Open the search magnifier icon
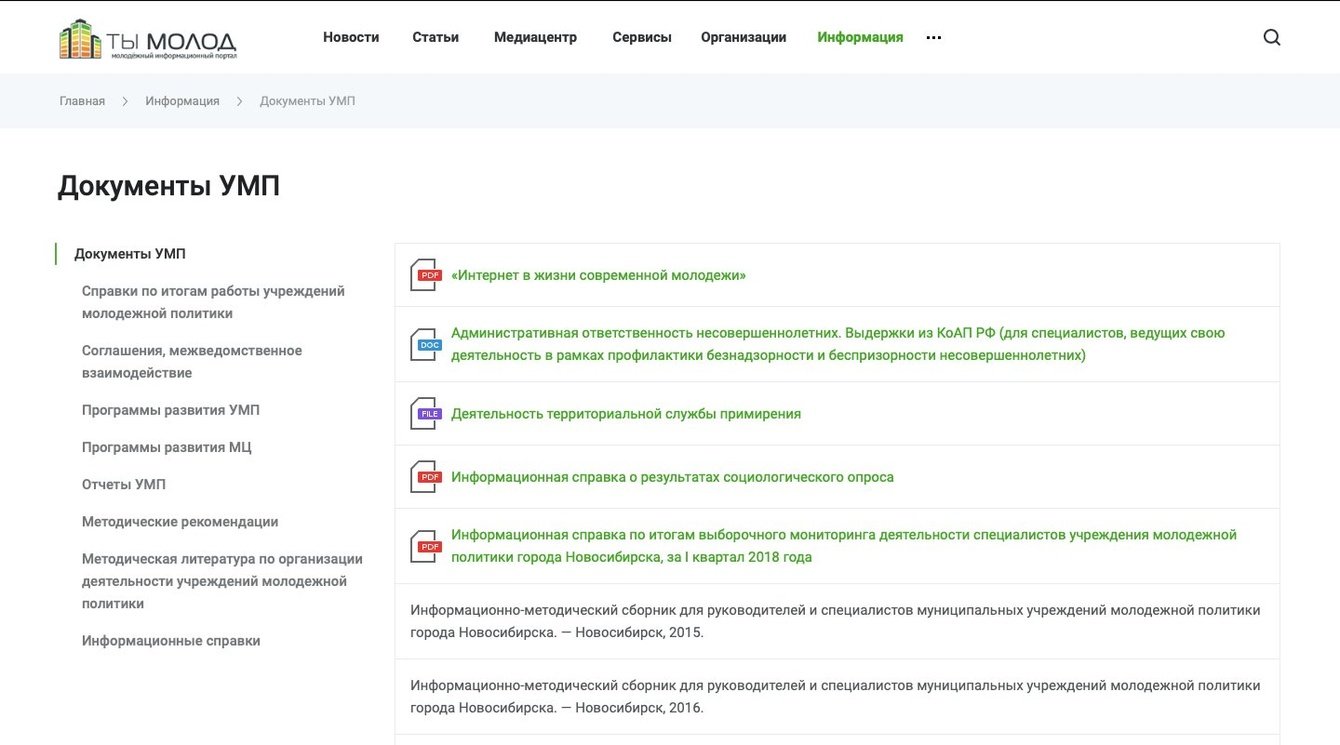1340x745 pixels. click(1271, 38)
